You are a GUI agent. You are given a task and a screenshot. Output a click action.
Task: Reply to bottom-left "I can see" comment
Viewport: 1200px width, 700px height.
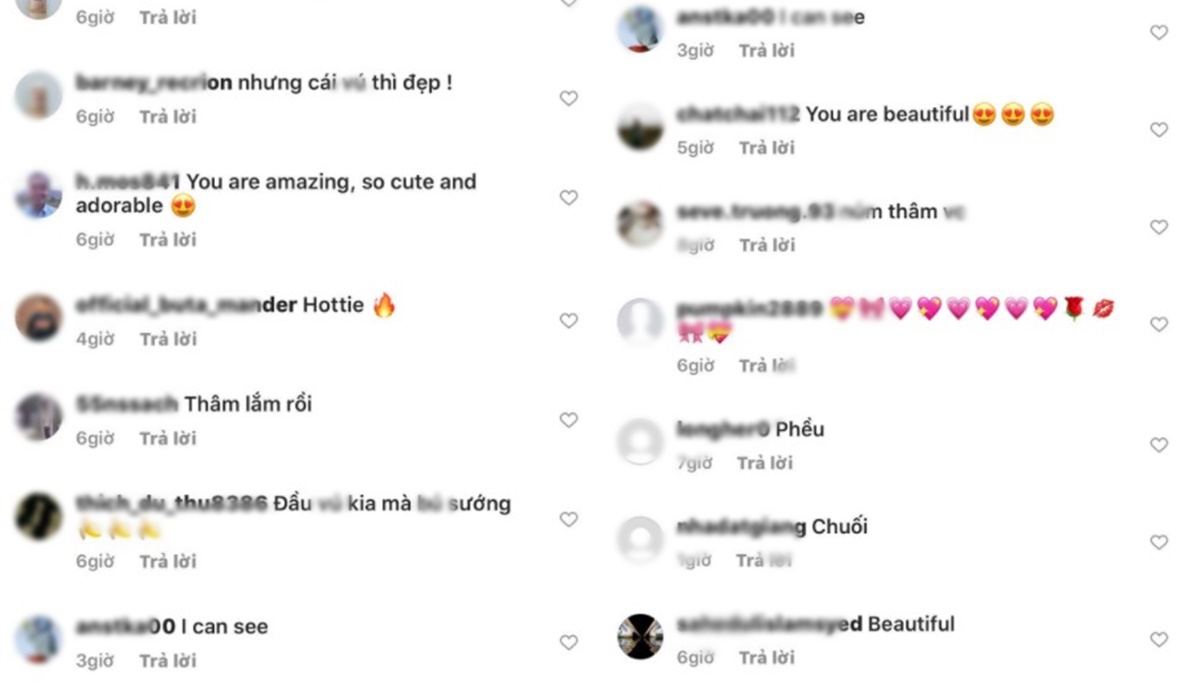(168, 660)
